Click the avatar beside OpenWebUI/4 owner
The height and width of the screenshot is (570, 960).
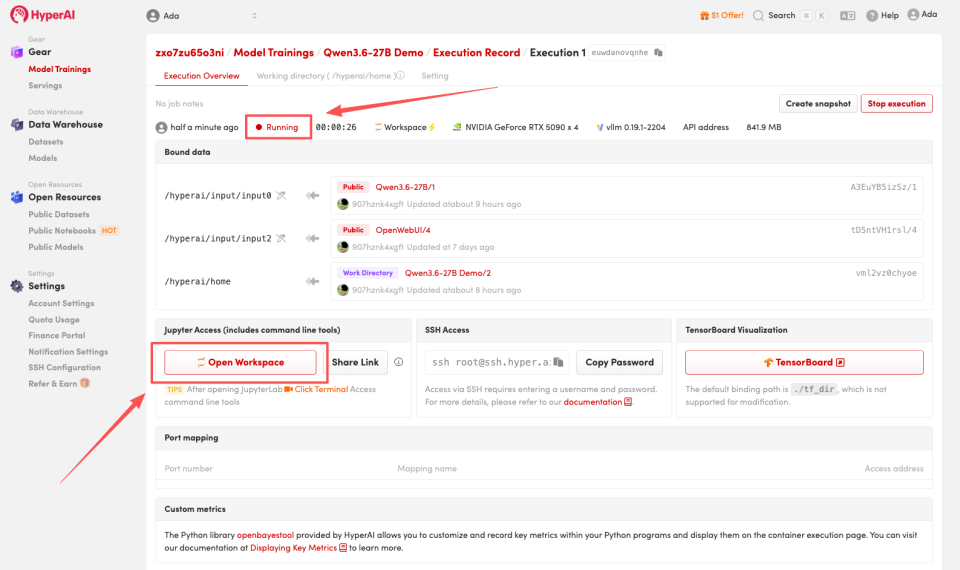pyautogui.click(x=343, y=247)
